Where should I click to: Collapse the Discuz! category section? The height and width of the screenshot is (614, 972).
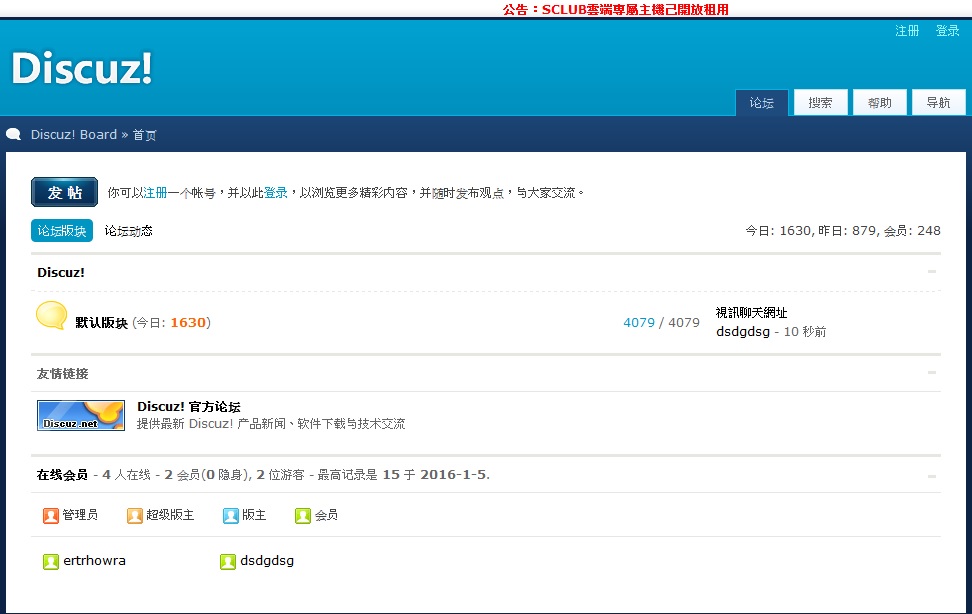[x=932, y=272]
